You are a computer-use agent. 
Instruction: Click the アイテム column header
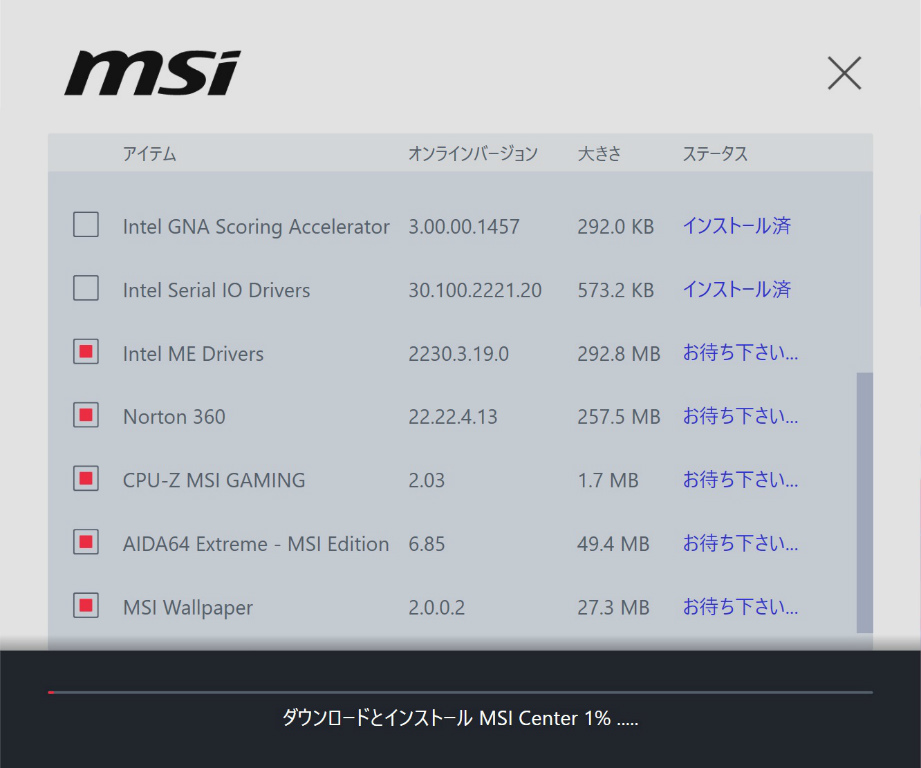[x=149, y=154]
